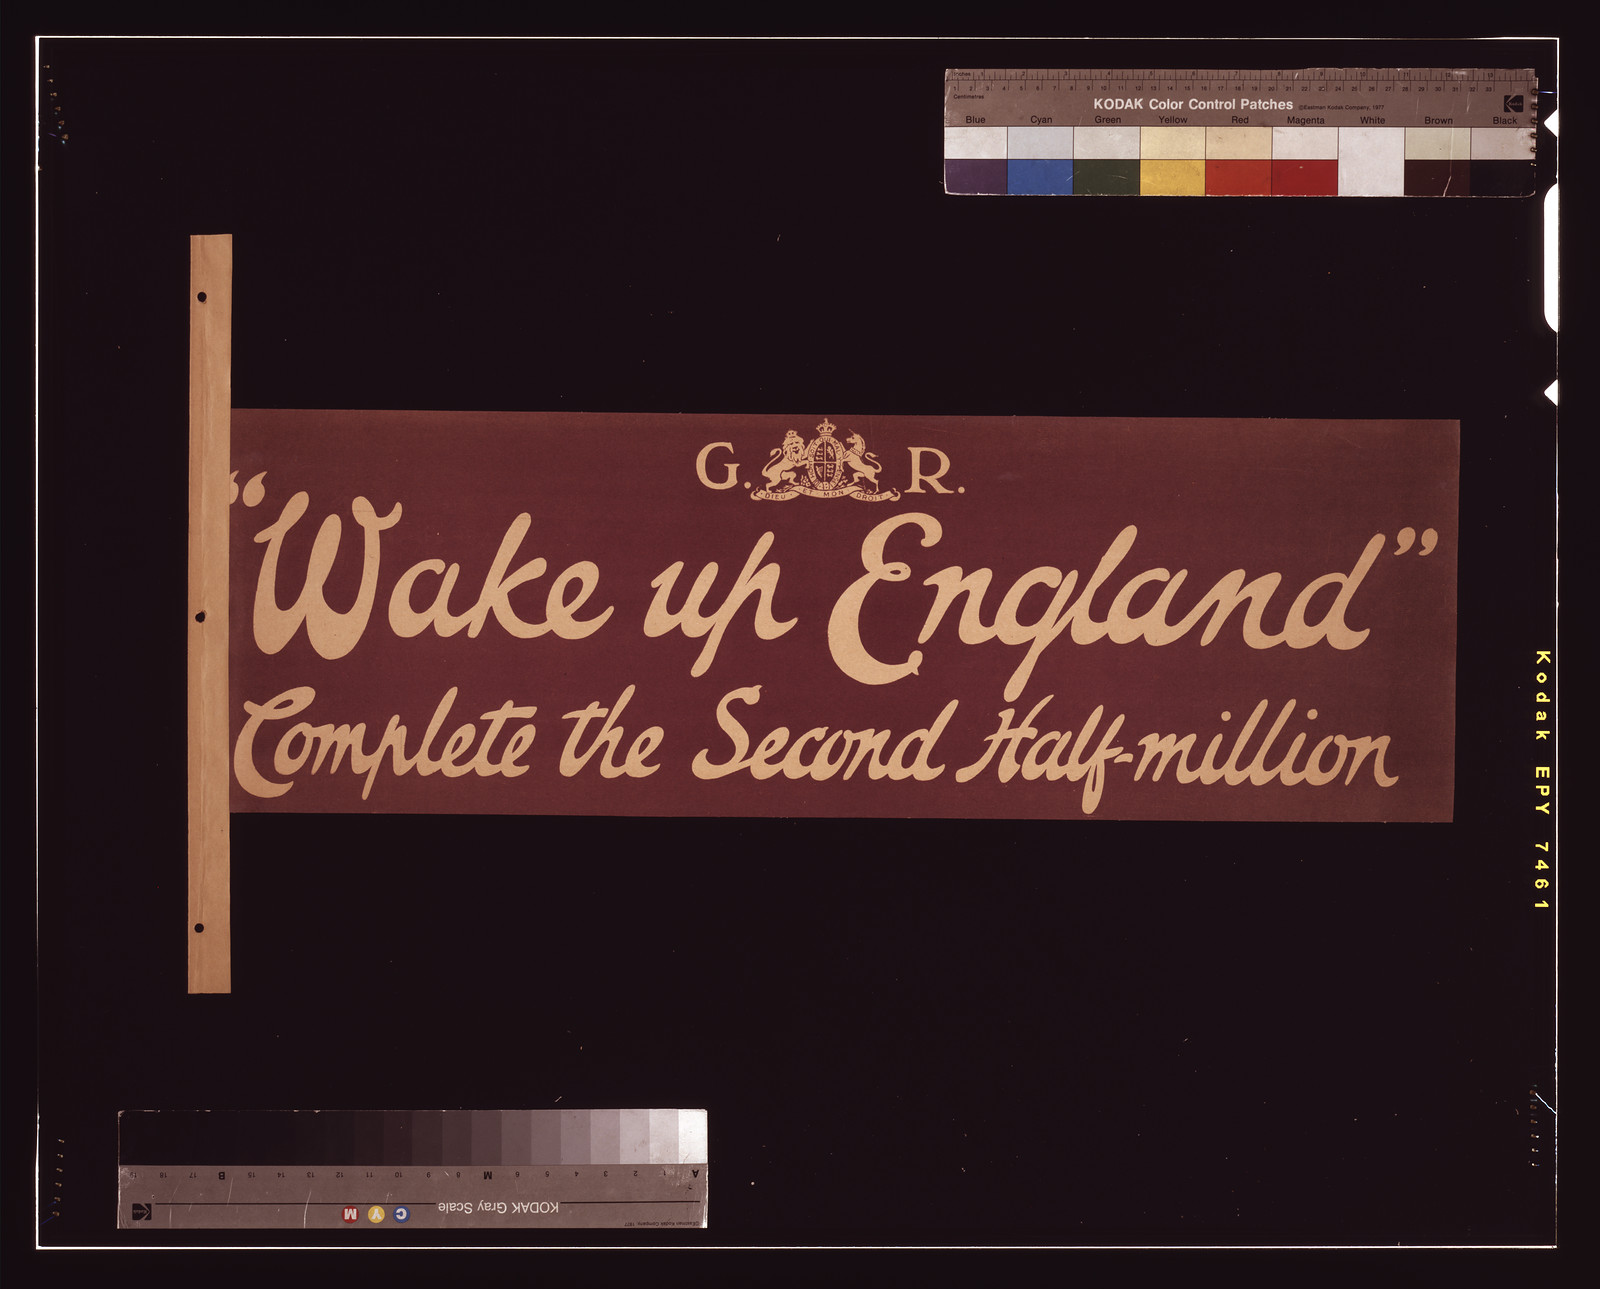The image size is (1600, 1289).
Task: Click the "Blue" patch label
Action: [975, 120]
